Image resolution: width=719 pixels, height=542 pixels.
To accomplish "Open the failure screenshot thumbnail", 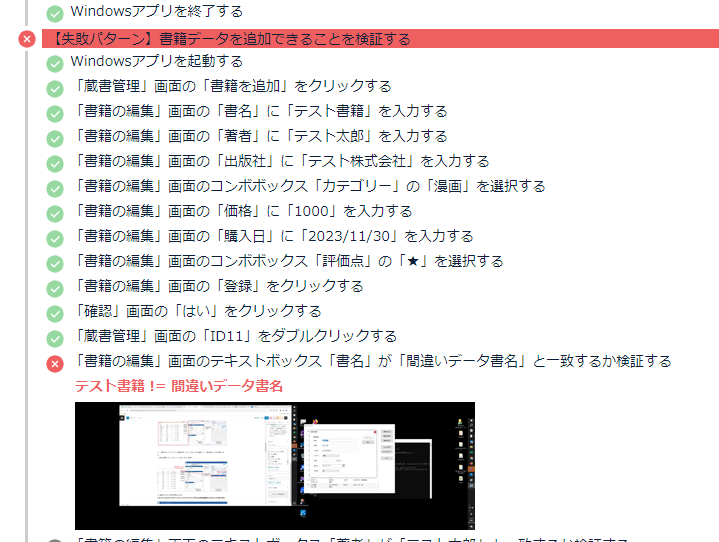I will 274,465.
